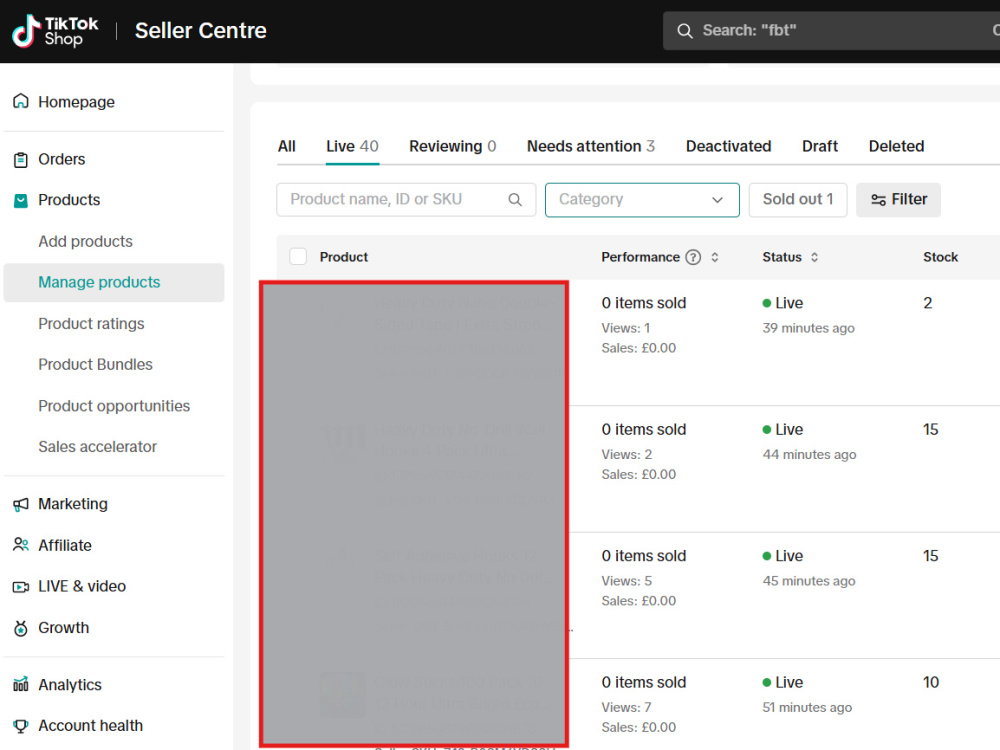Click the Homepage house icon
Screen dimensions: 1000x750
tap(21, 101)
